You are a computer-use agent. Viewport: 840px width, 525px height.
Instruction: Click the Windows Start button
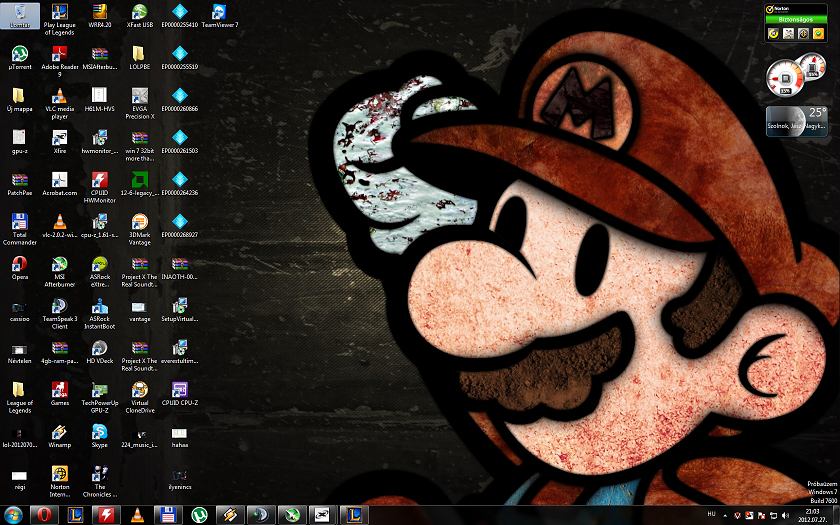point(14,515)
